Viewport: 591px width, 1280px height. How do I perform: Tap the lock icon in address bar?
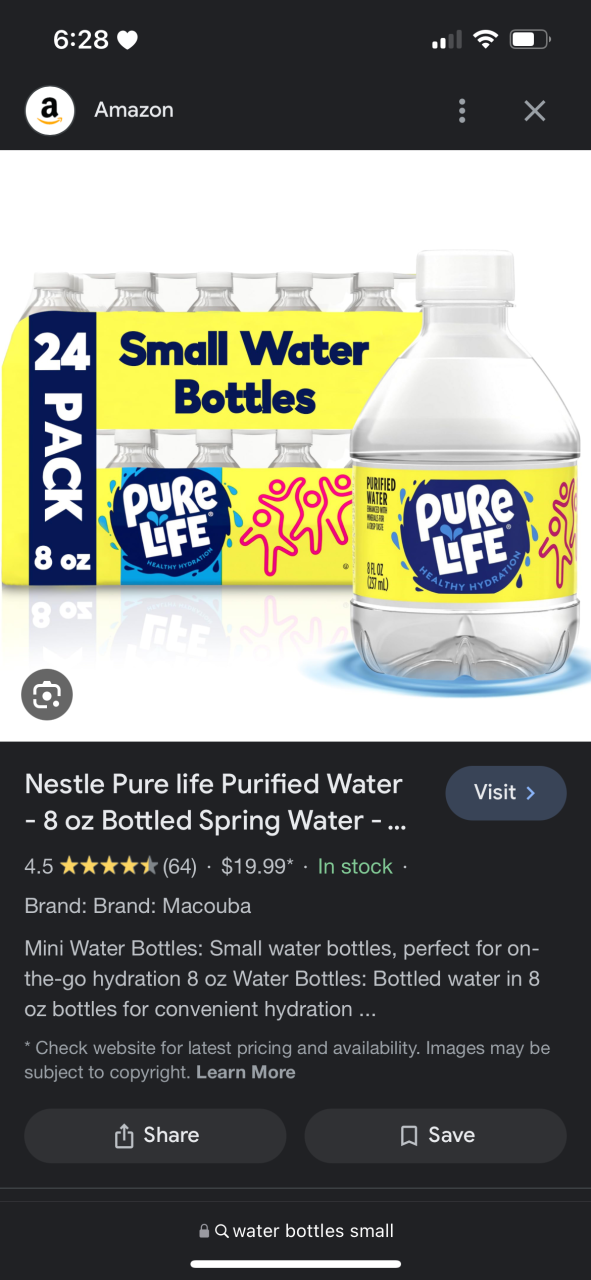(x=204, y=1231)
